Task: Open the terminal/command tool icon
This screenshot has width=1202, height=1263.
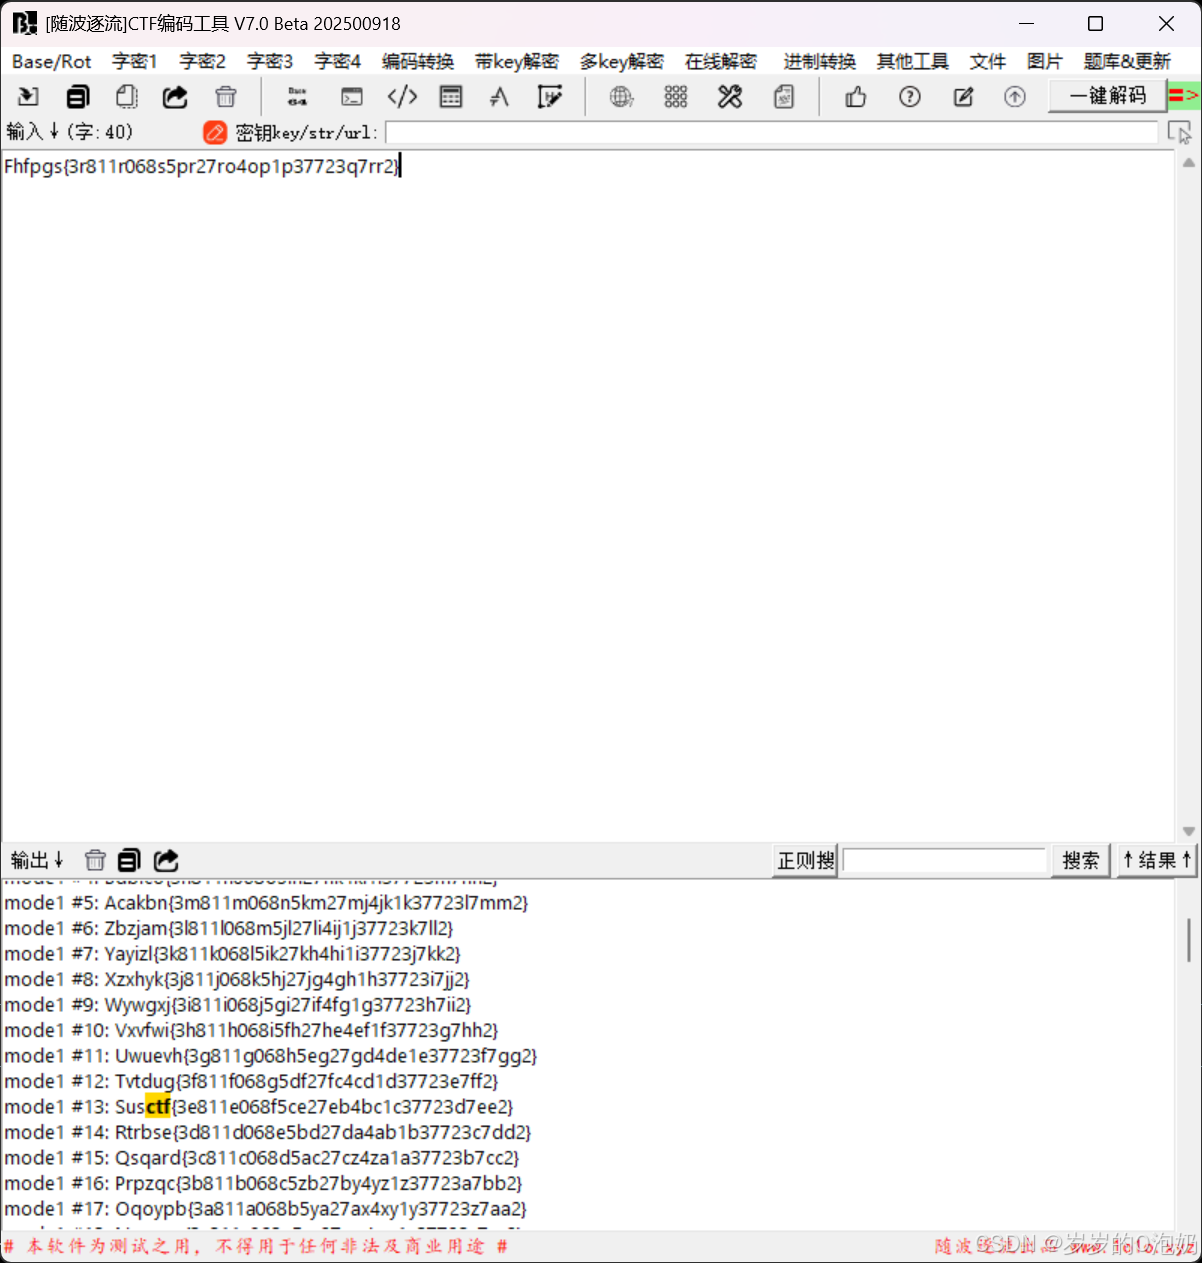Action: pyautogui.click(x=351, y=96)
